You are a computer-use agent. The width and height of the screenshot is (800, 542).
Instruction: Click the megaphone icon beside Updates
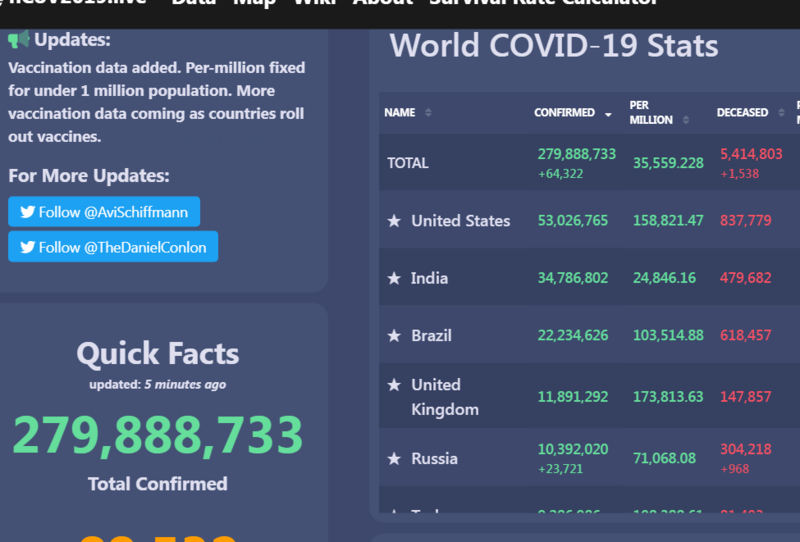pos(19,40)
